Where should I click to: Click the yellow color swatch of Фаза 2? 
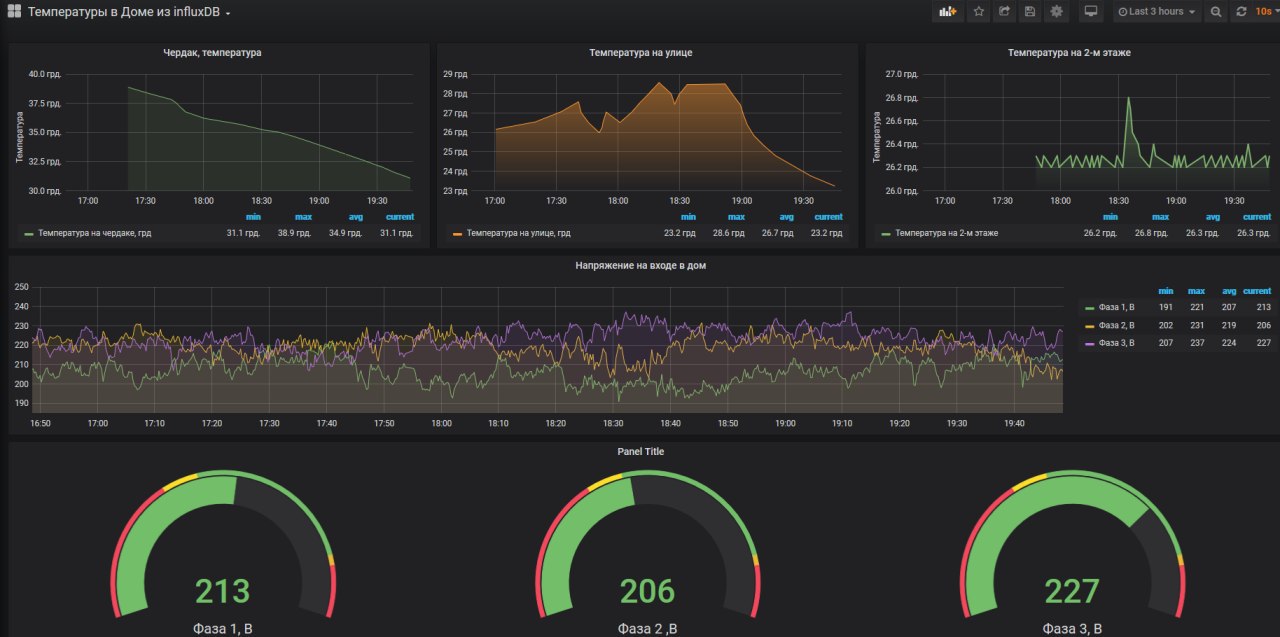(1090, 327)
